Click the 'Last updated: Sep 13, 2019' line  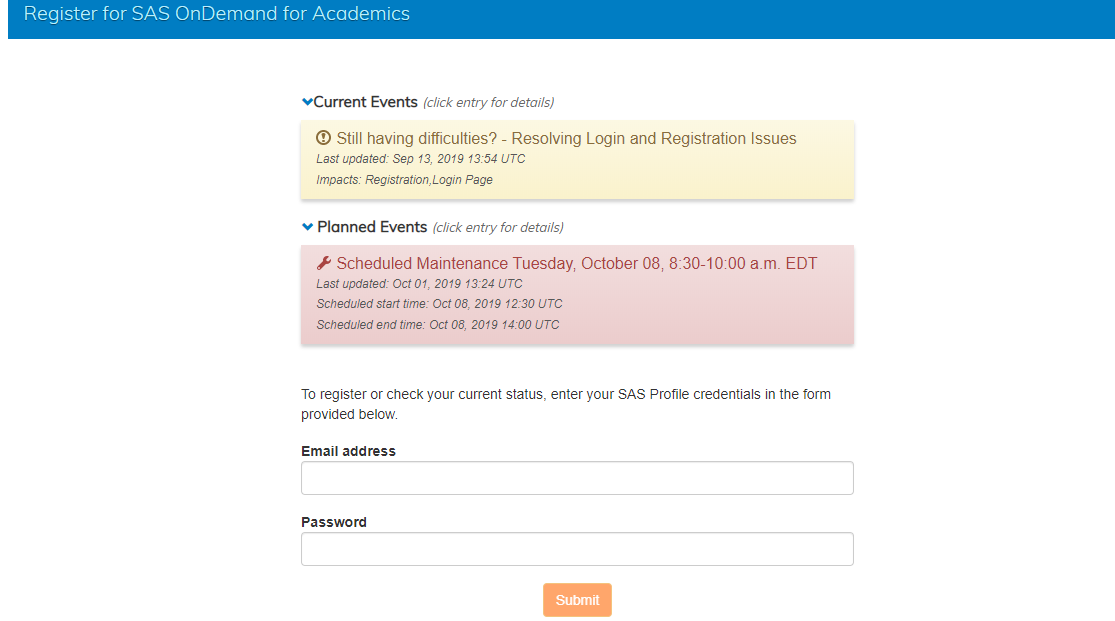coord(420,159)
